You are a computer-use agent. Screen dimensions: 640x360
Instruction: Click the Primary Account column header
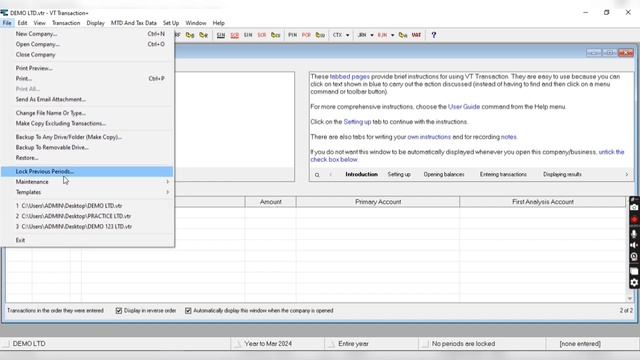coord(378,202)
